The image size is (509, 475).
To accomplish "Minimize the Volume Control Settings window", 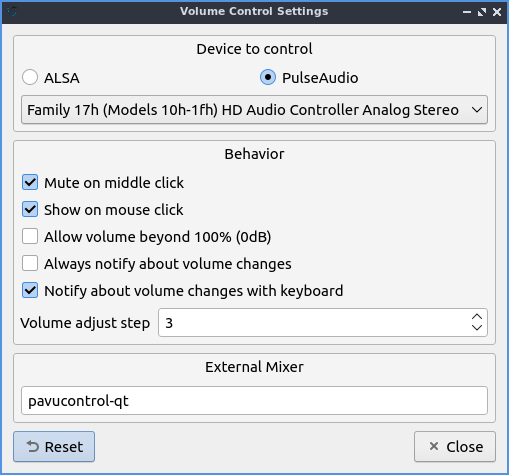I will click(467, 12).
